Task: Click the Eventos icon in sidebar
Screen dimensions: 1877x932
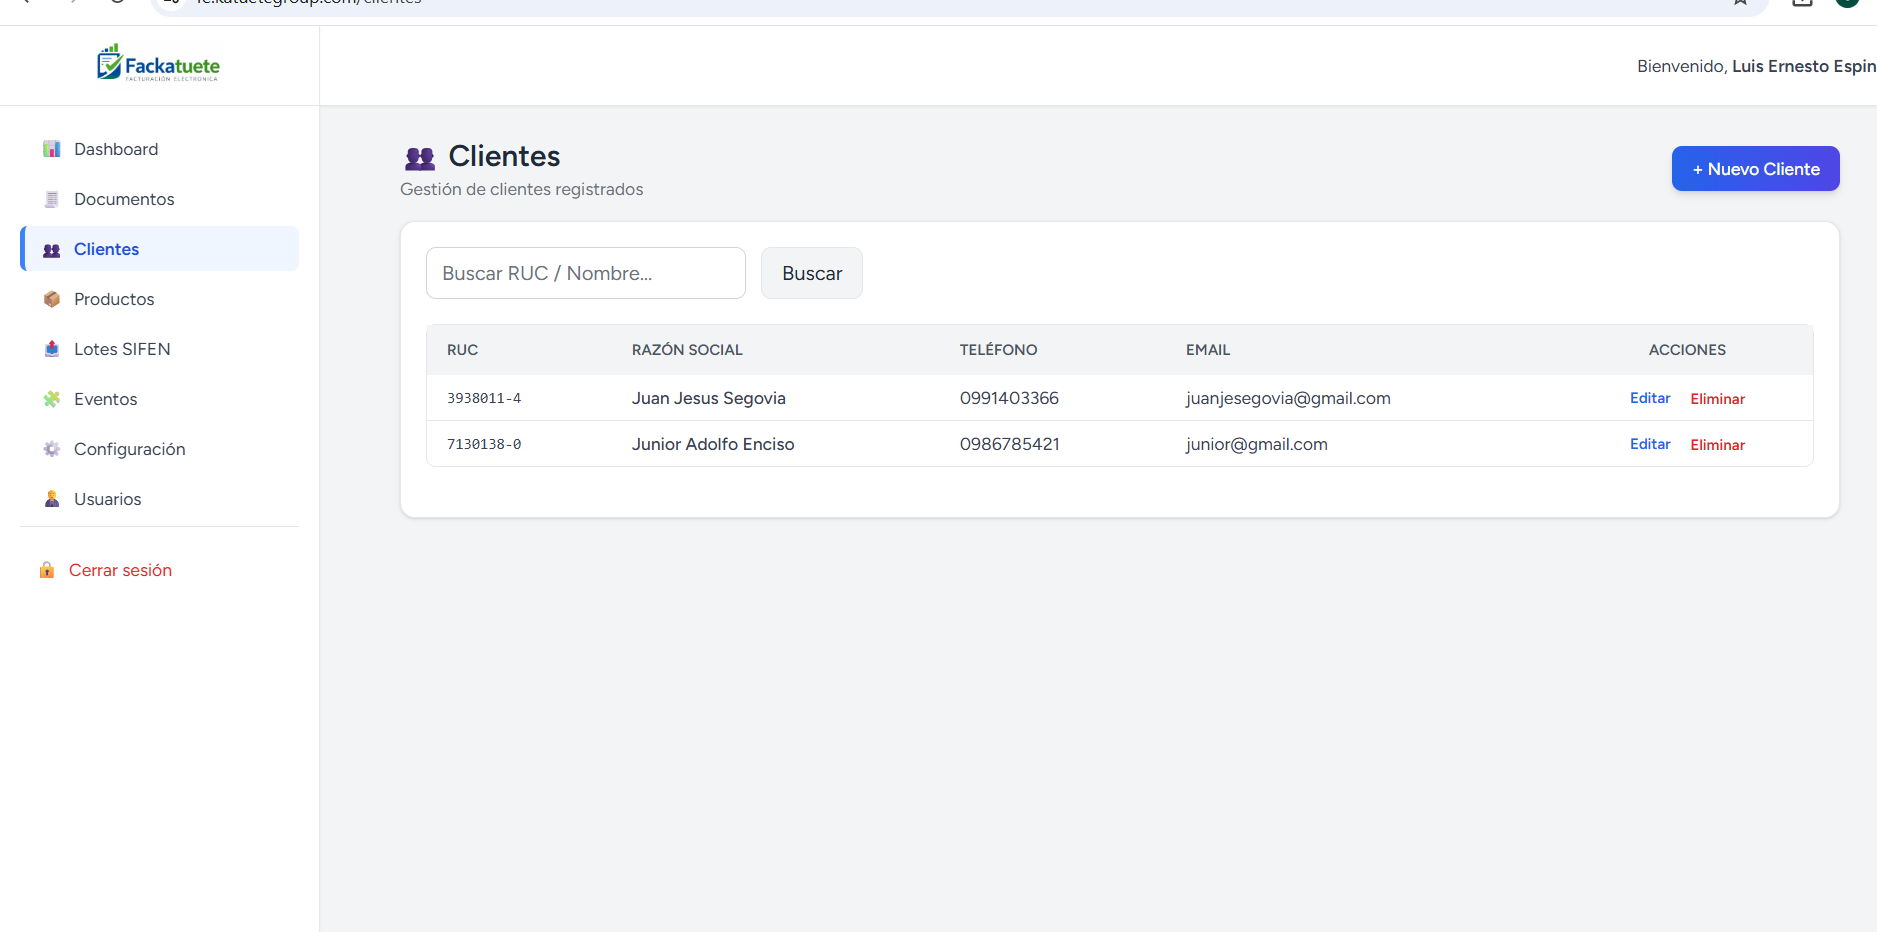Action: click(52, 399)
